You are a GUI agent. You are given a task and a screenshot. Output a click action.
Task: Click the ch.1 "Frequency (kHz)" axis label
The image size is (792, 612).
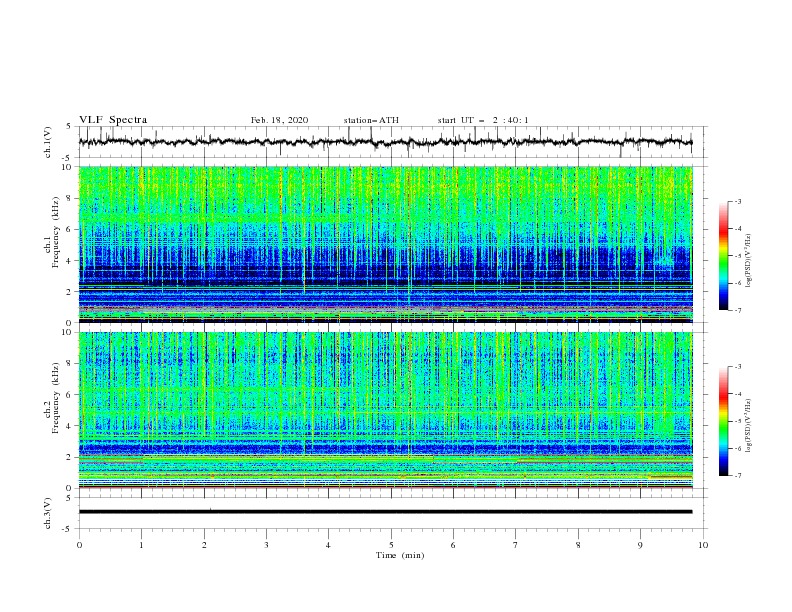tap(55, 233)
